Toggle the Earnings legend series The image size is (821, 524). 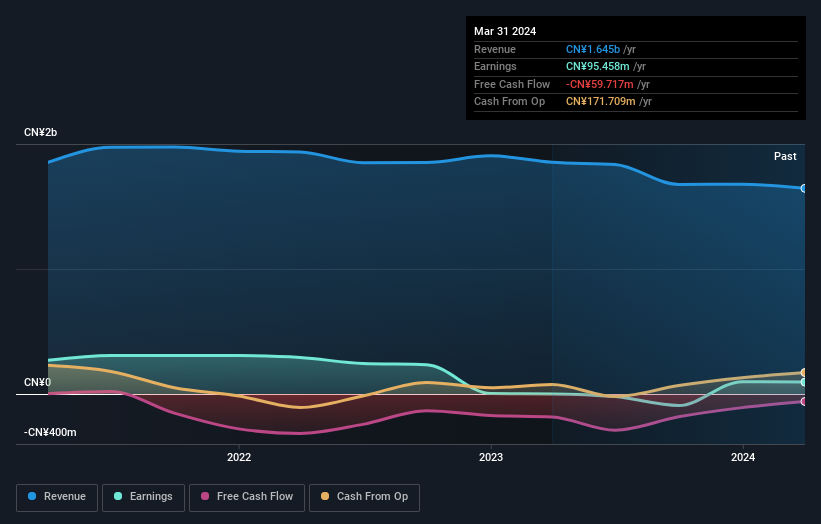coord(143,497)
